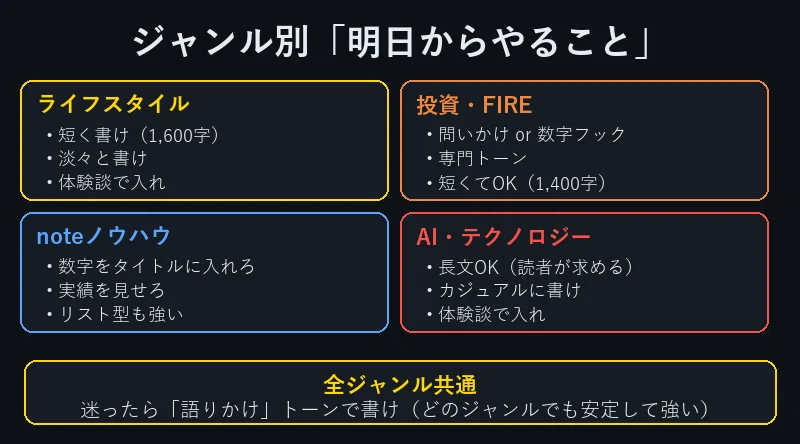Select the 投資・FIRE heading
The width and height of the screenshot is (800, 444).
pos(474,105)
